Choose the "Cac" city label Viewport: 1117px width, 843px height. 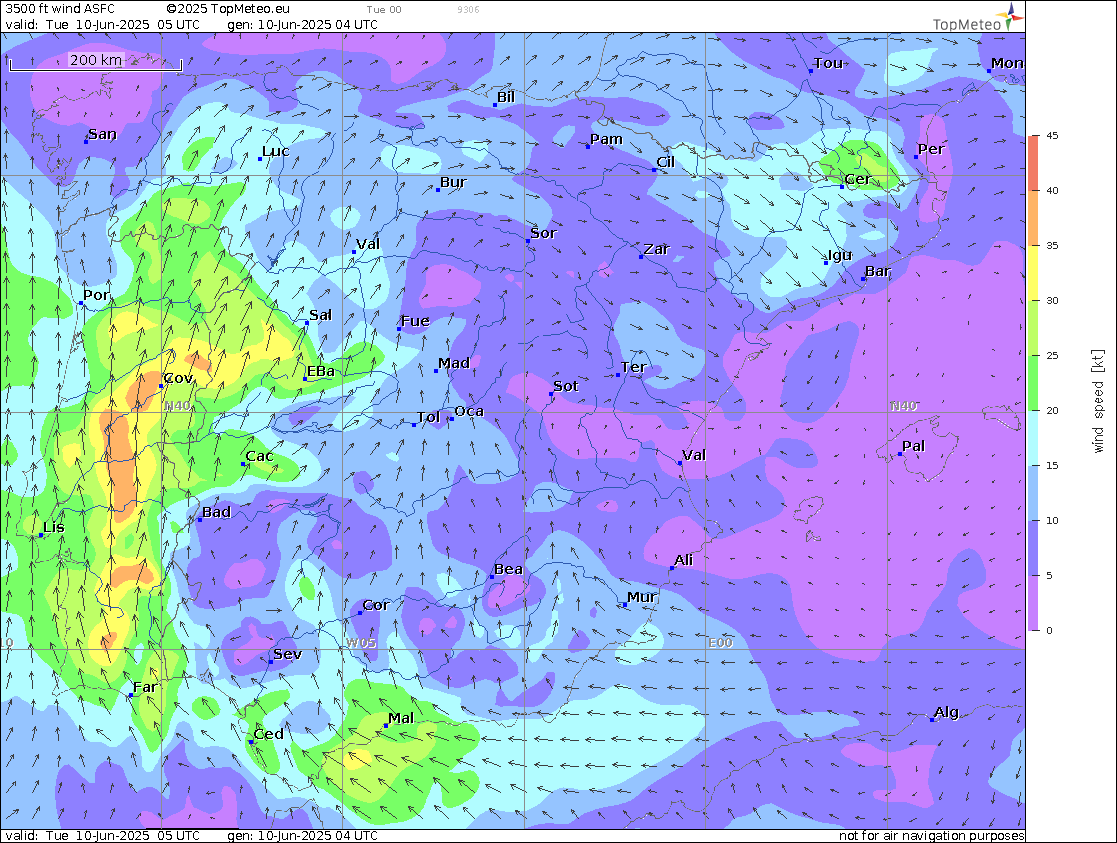259,456
